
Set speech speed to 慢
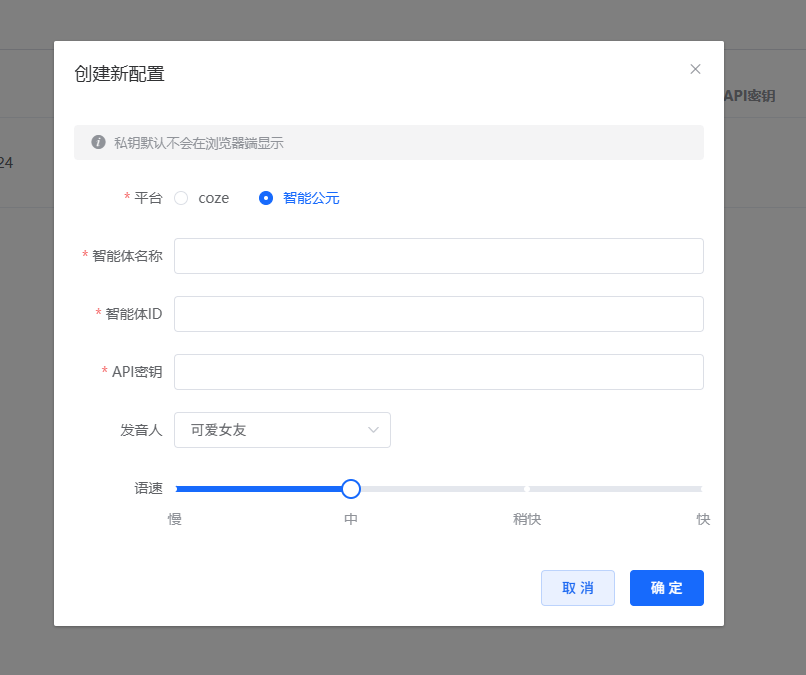176,488
